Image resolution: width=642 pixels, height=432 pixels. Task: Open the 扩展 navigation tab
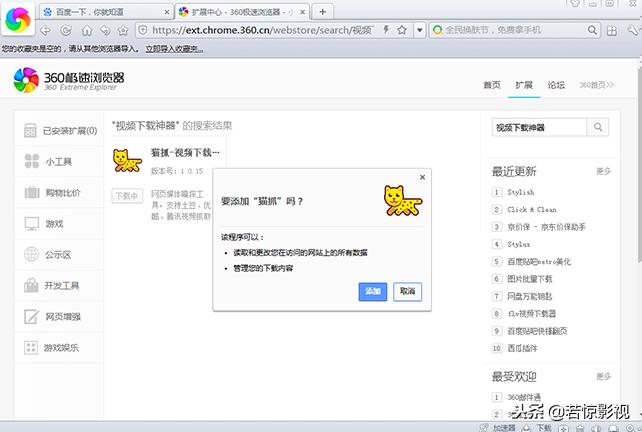[x=524, y=85]
